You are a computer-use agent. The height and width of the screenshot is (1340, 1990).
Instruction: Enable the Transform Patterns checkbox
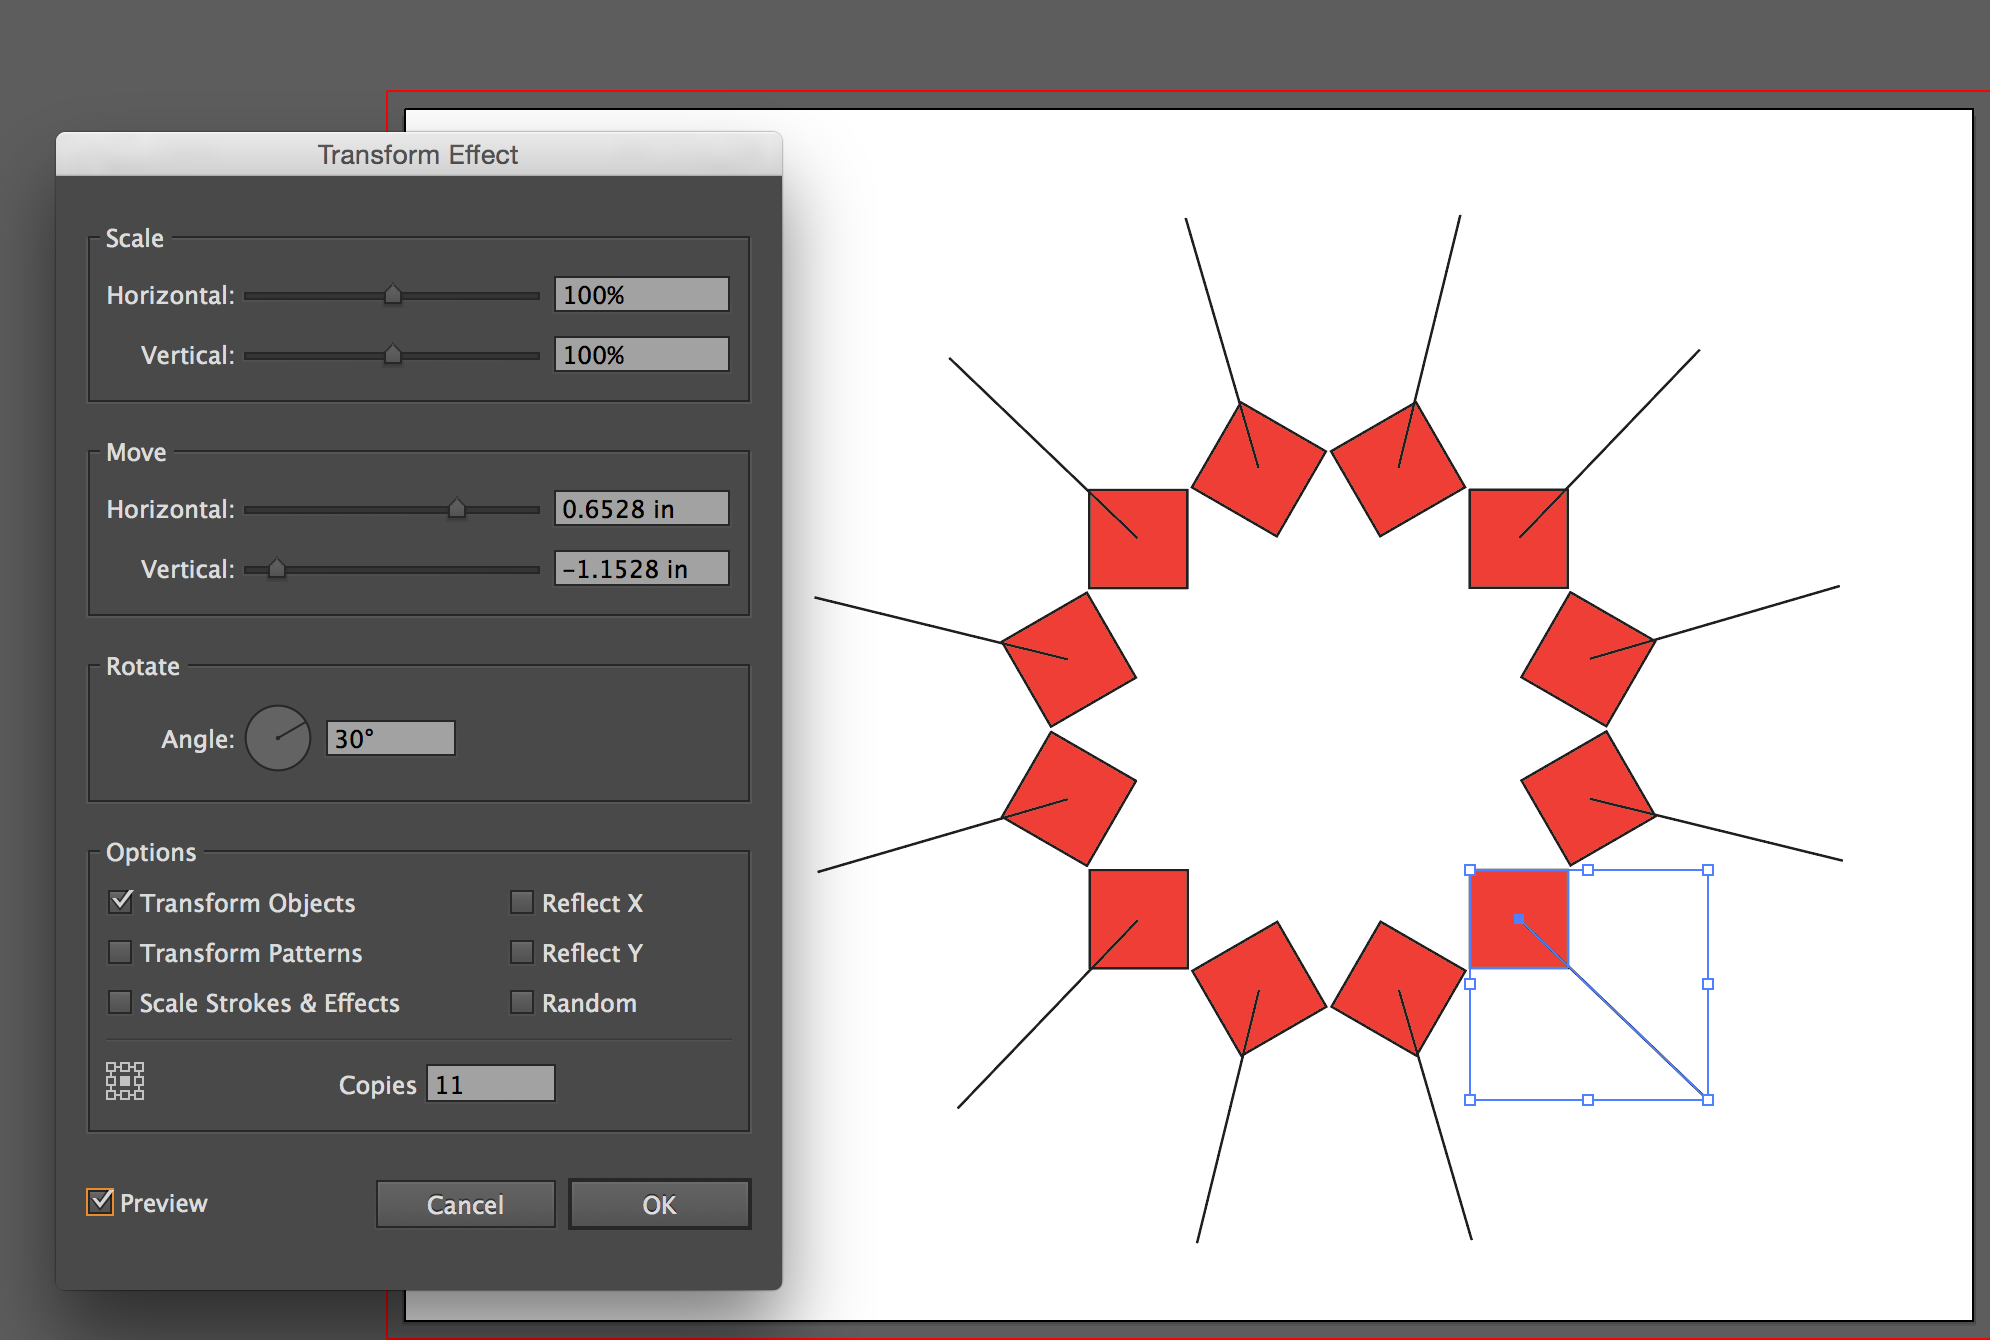121,952
